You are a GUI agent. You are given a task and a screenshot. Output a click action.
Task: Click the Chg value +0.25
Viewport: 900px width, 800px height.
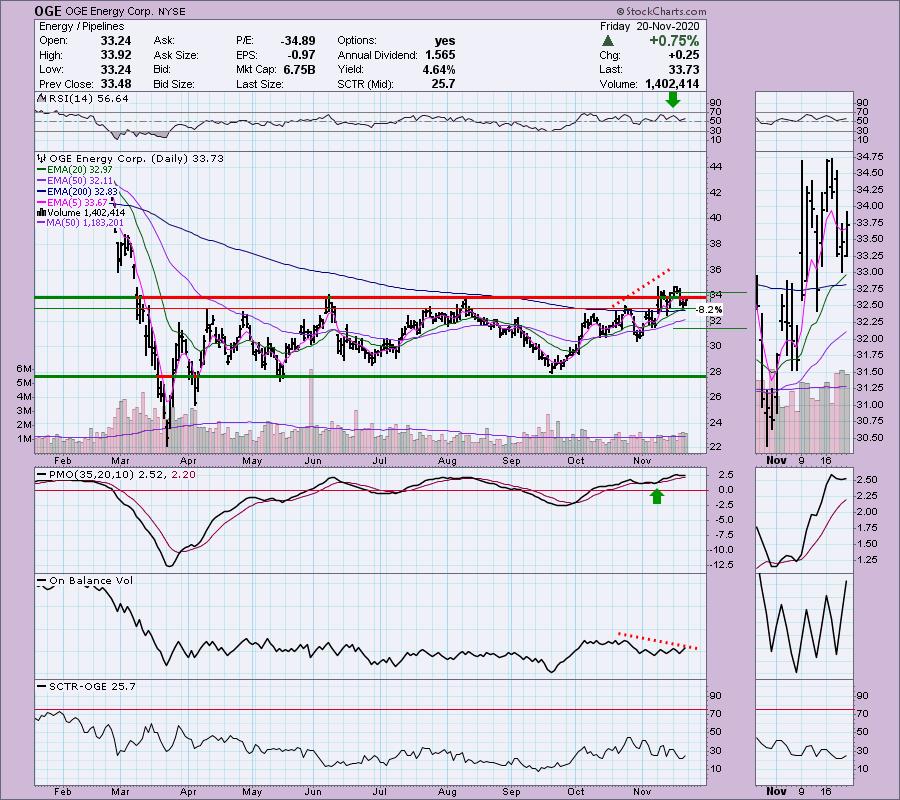(x=684, y=55)
